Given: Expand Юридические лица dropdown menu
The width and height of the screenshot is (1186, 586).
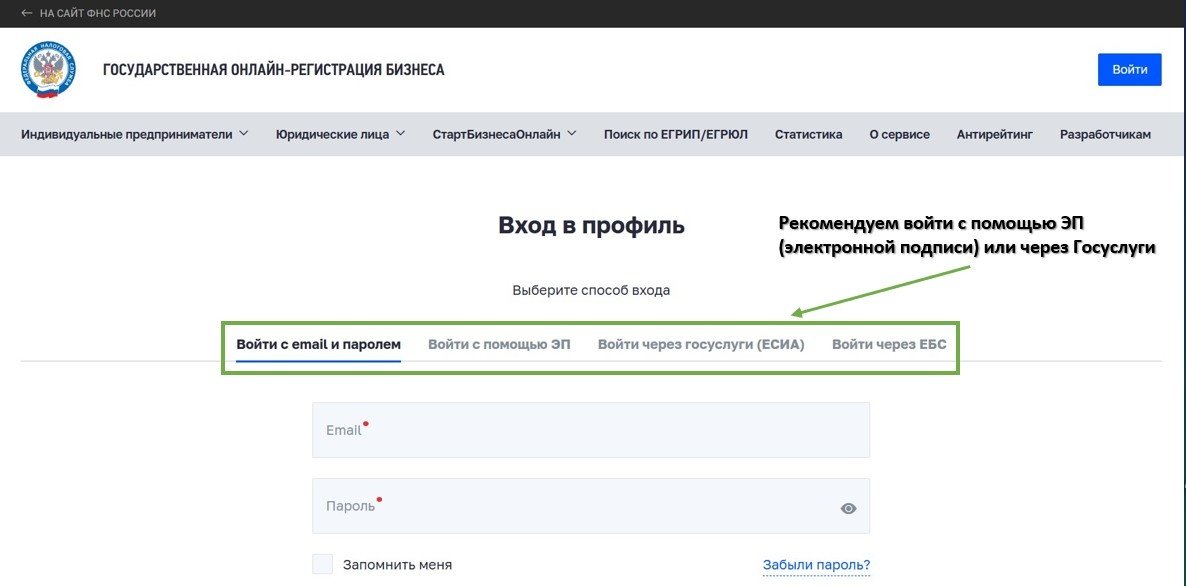Looking at the screenshot, I should coord(340,135).
